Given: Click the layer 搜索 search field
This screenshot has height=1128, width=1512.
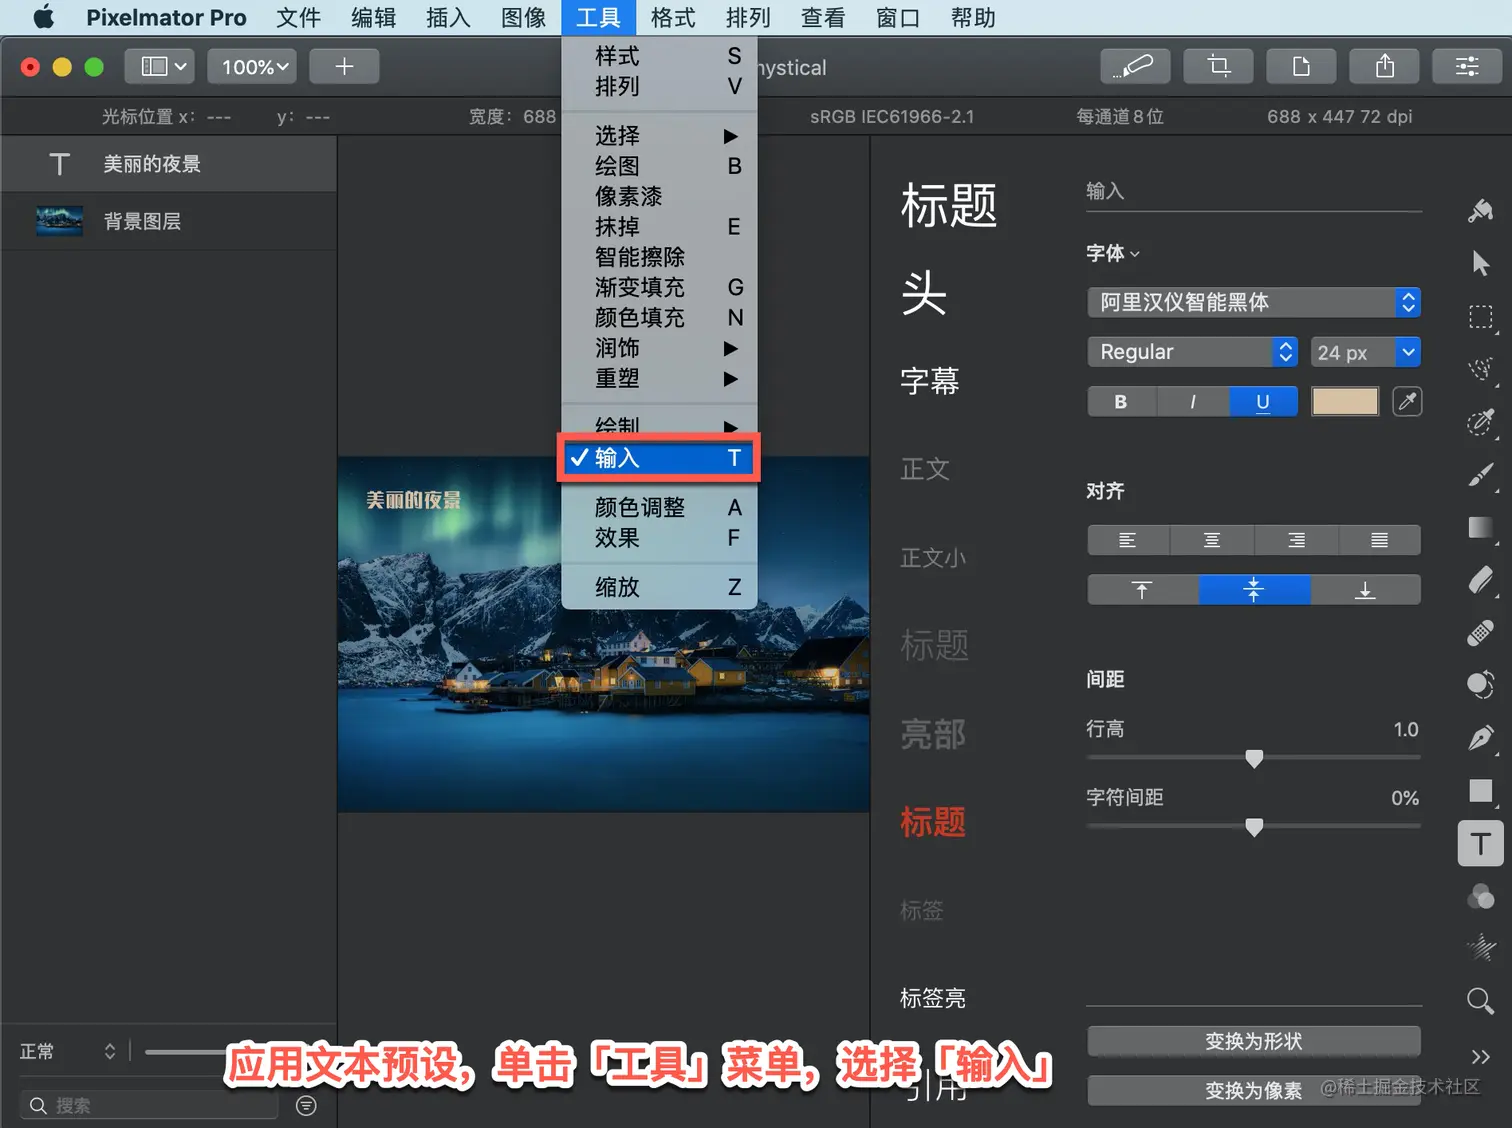Looking at the screenshot, I should 149,1105.
